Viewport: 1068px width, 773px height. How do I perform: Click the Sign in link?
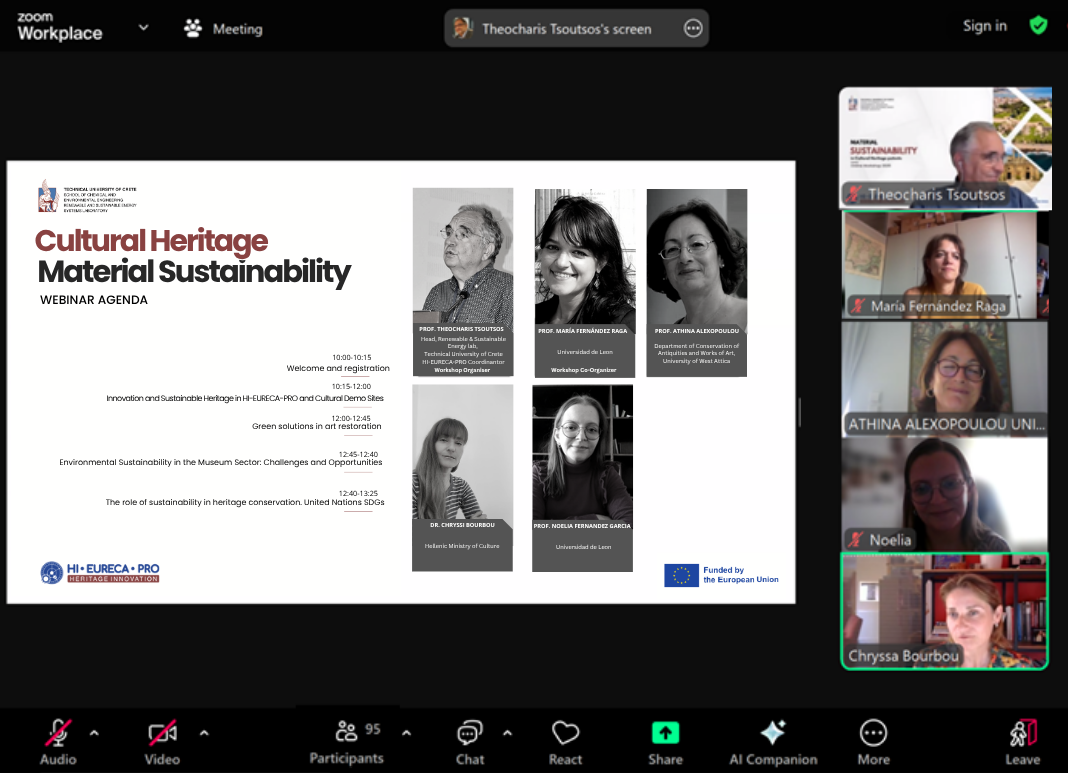pyautogui.click(x=985, y=25)
